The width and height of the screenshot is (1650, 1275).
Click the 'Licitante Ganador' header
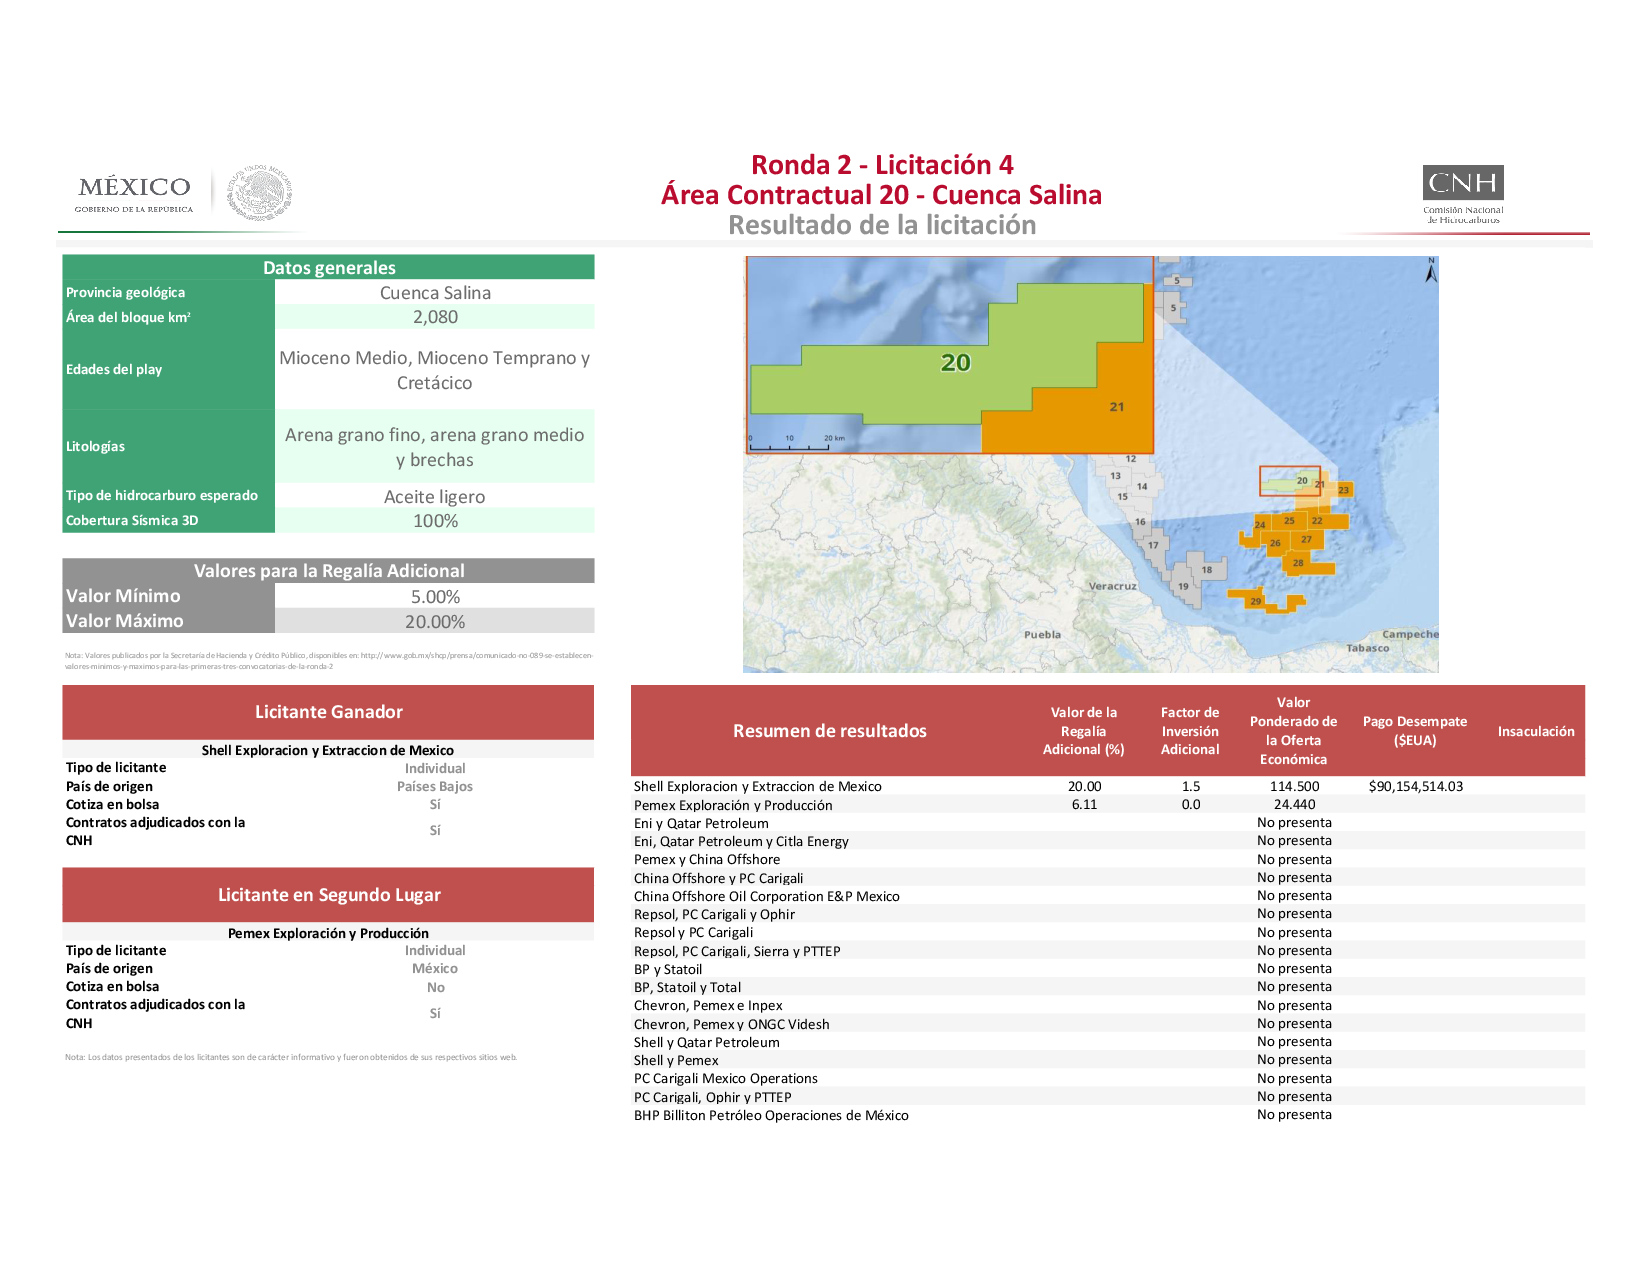(x=328, y=712)
